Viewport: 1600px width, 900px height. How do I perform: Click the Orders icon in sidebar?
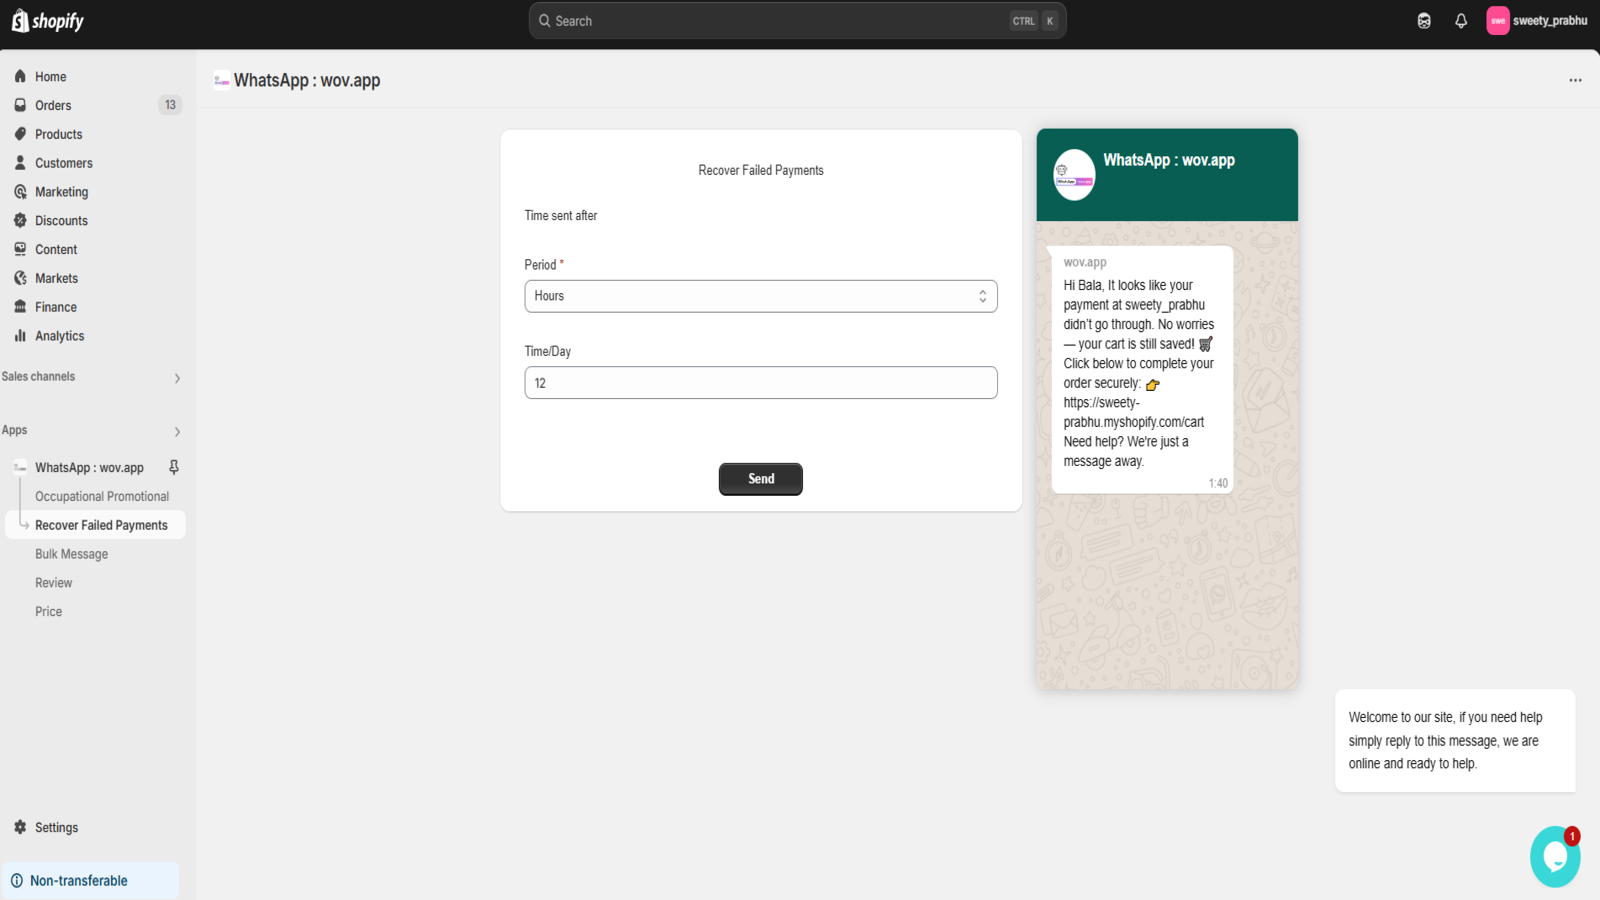tap(20, 105)
